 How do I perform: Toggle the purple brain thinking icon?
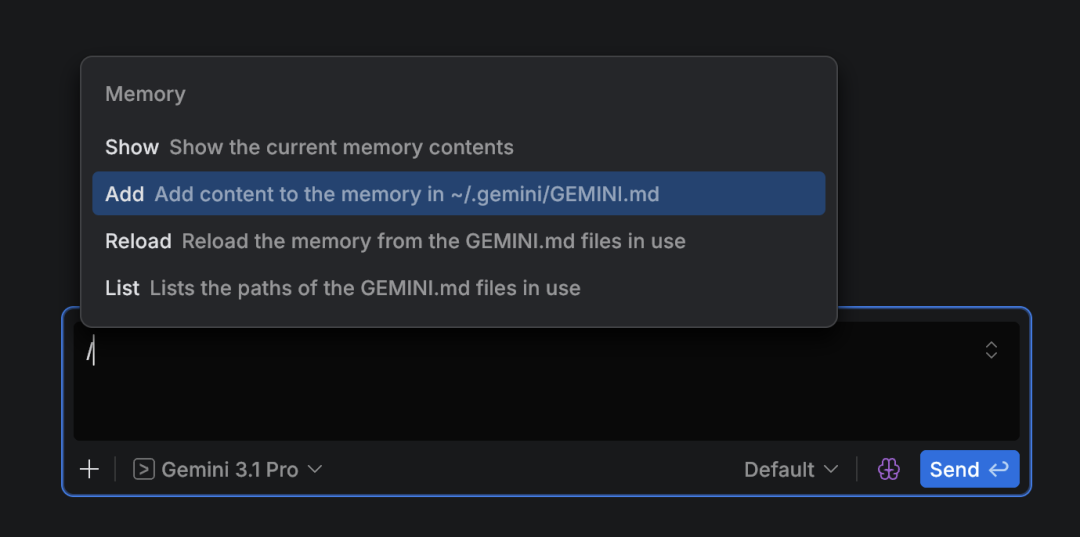click(889, 469)
